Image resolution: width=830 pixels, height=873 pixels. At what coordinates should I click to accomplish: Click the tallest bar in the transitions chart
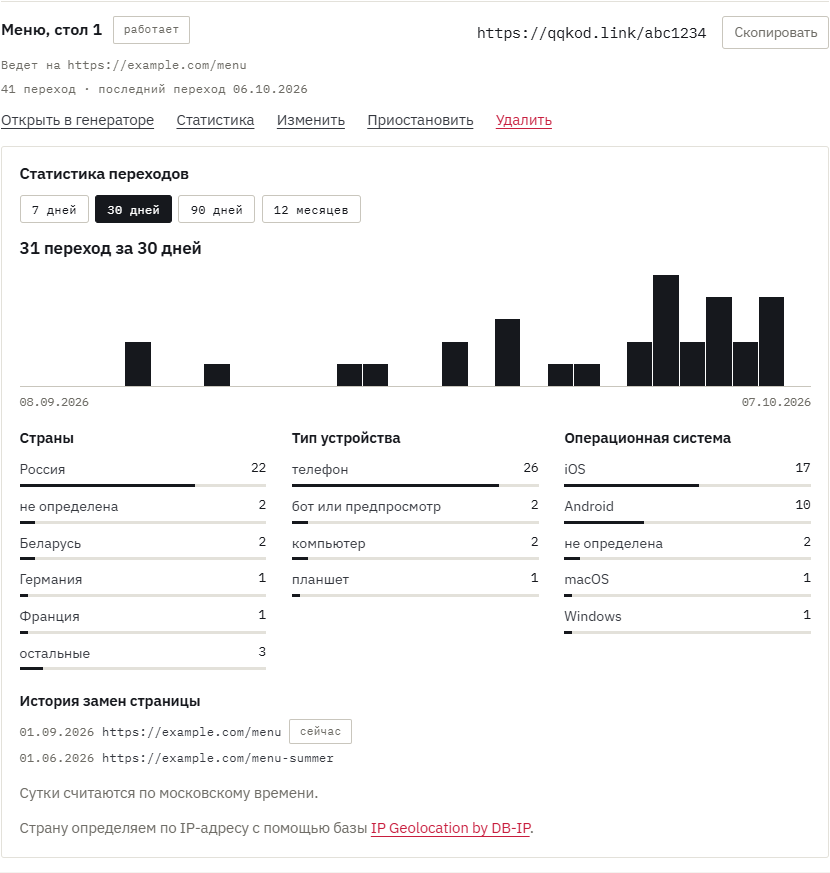[x=666, y=331]
